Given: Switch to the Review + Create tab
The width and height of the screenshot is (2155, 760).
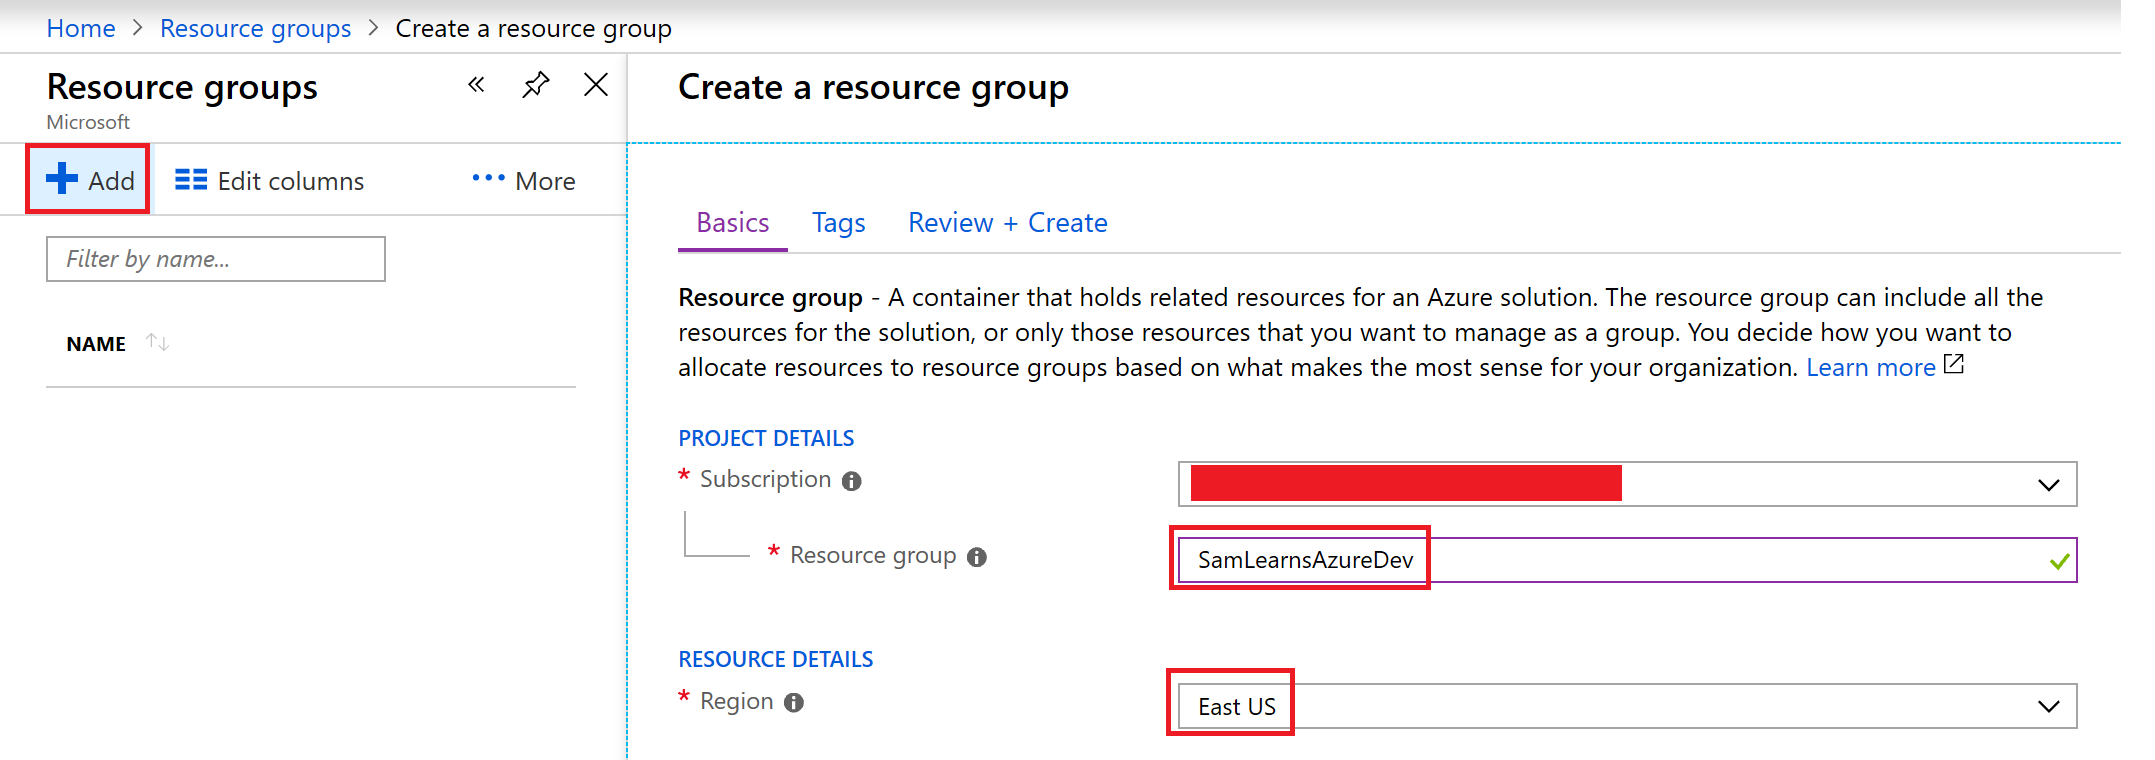Looking at the screenshot, I should 1007,223.
